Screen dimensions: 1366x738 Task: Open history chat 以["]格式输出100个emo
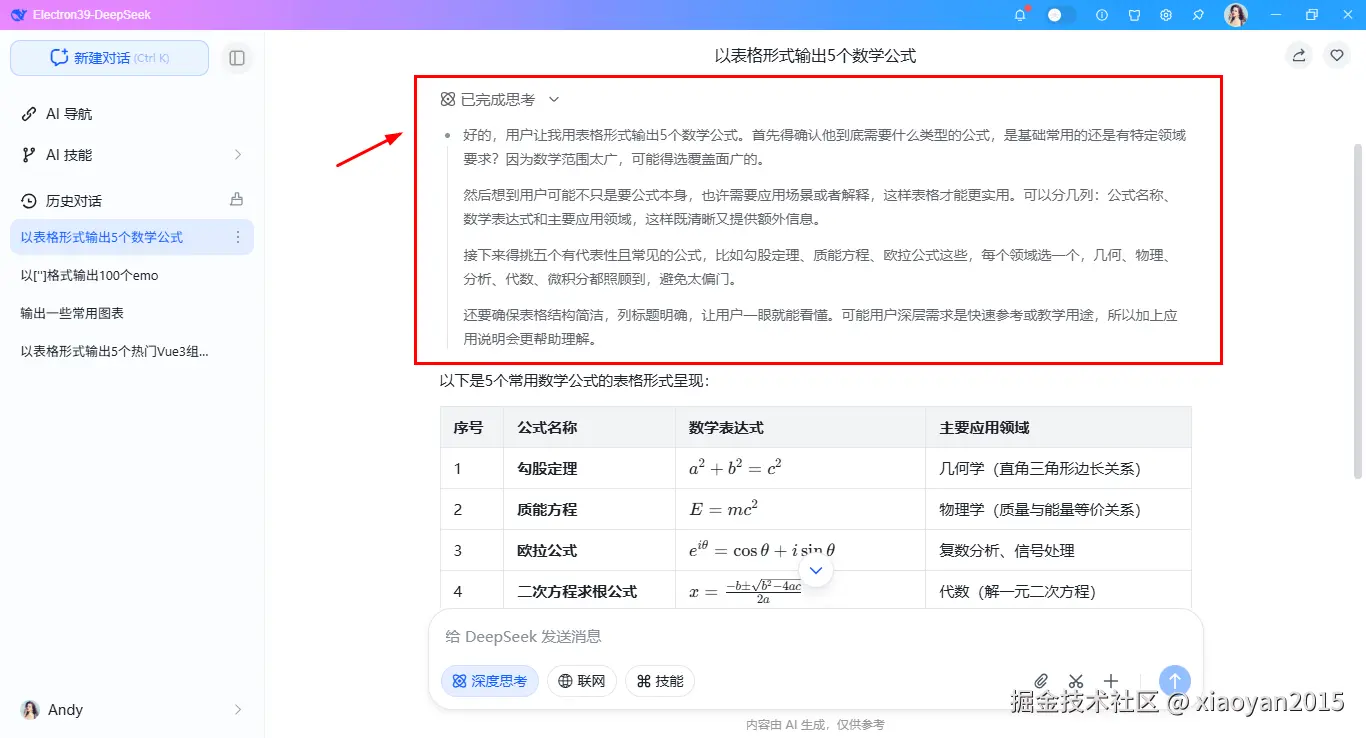(132, 275)
